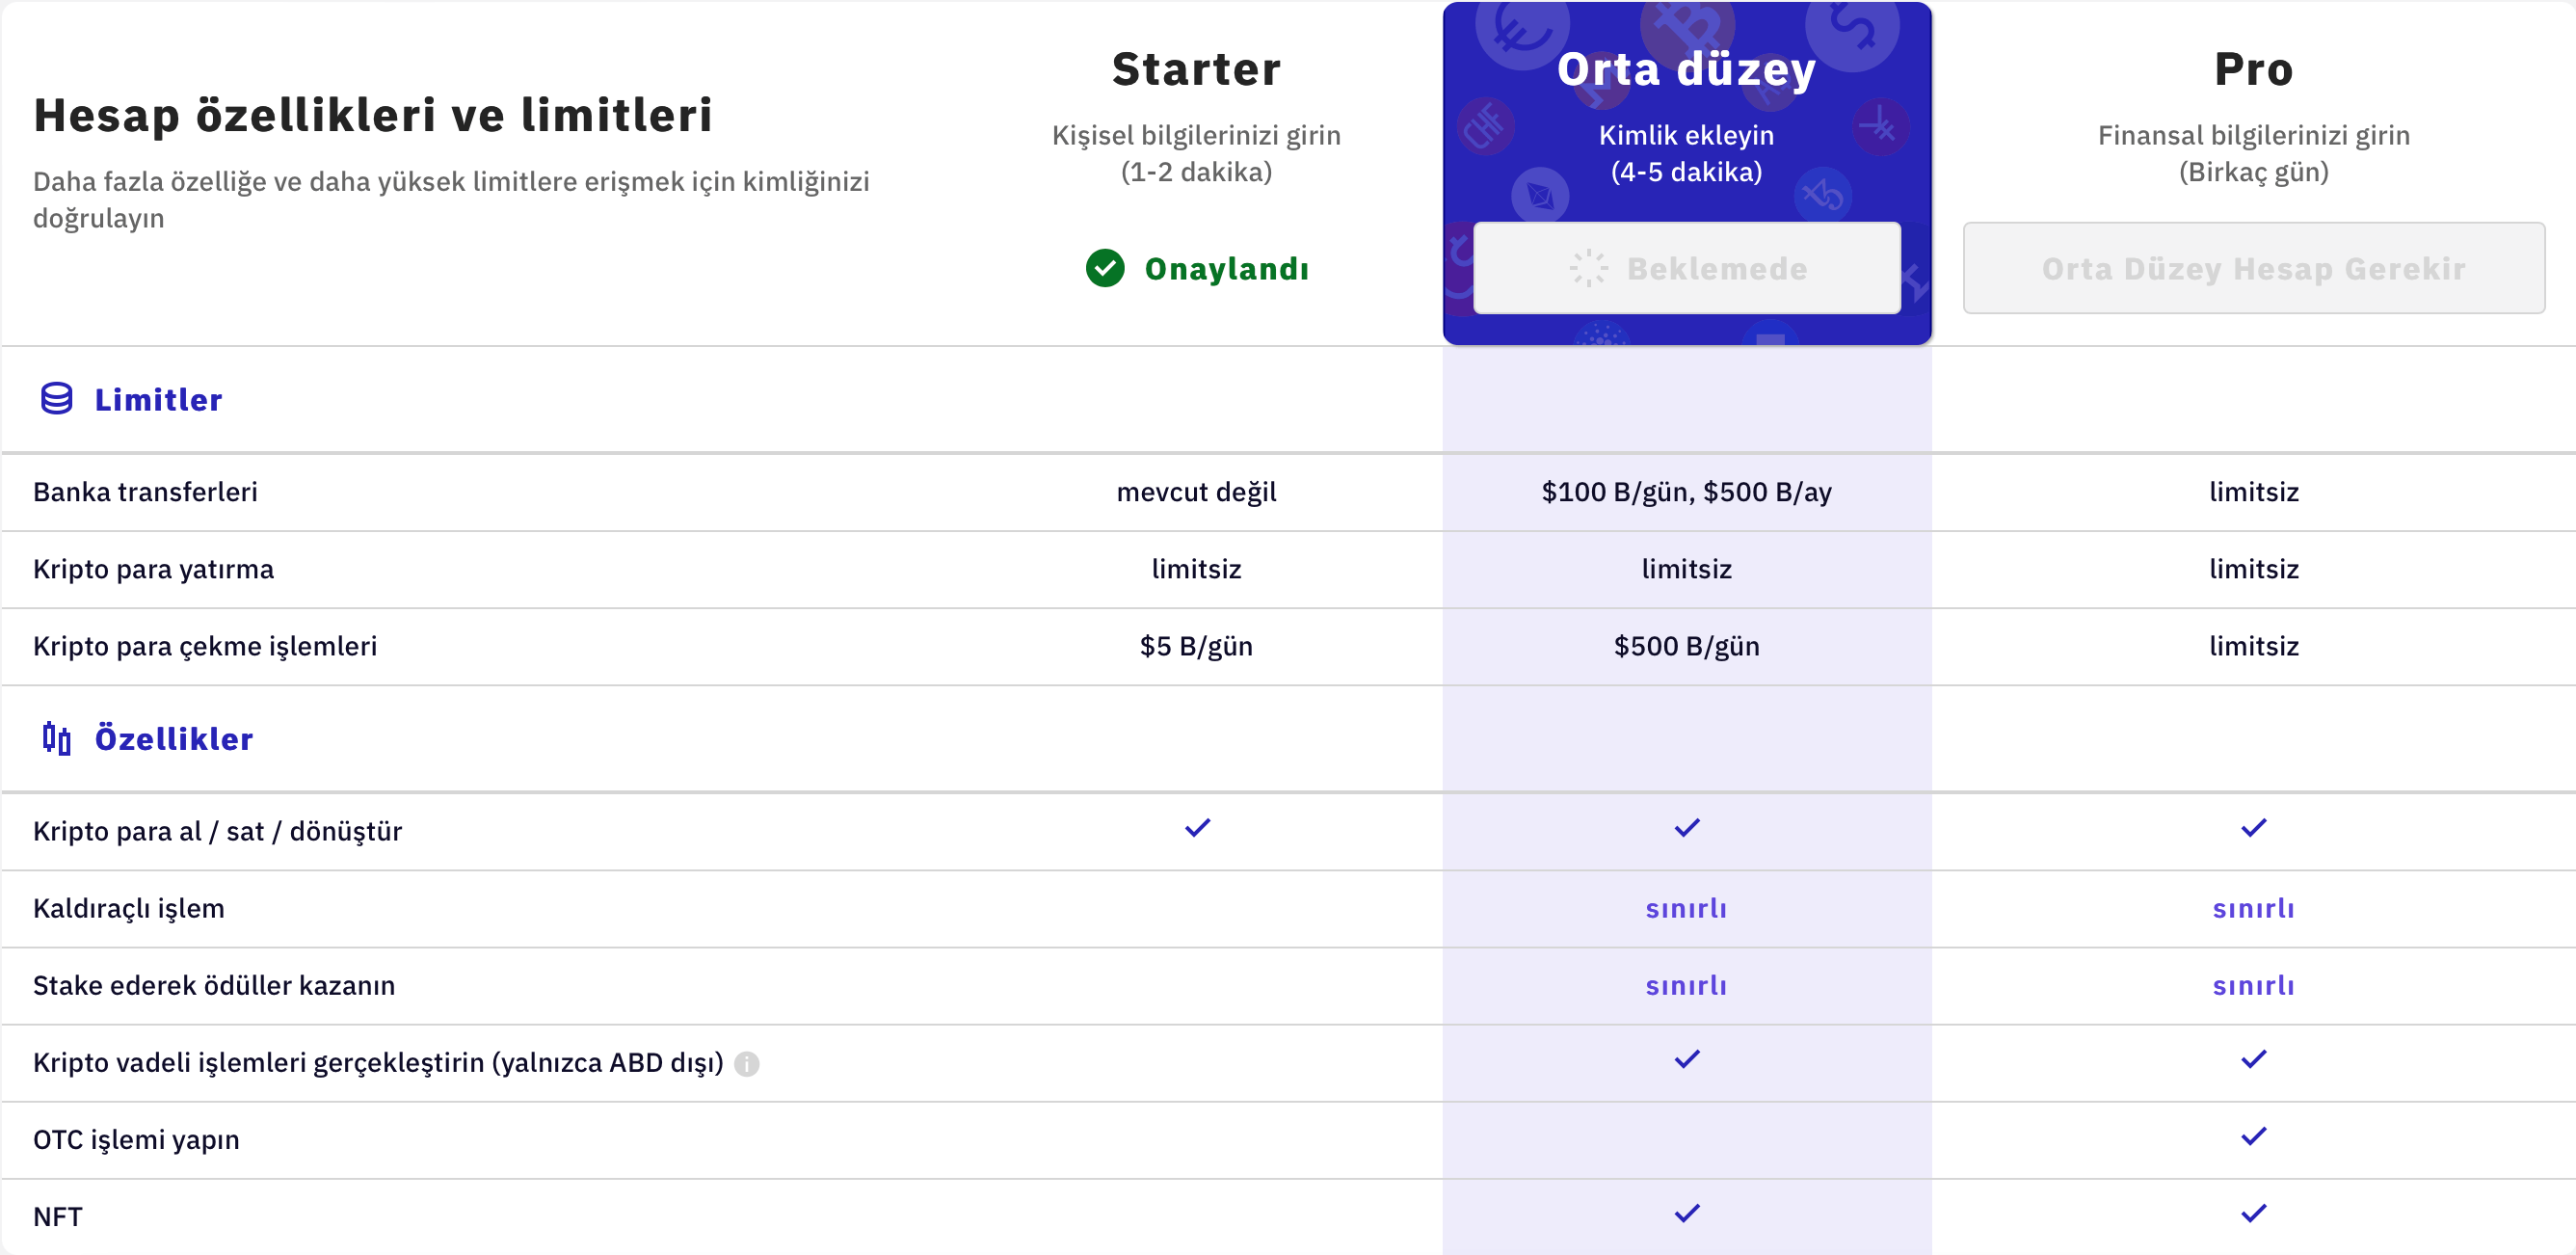Click the Pro checkmark in Kripto vadeli row

pyautogui.click(x=2253, y=1060)
